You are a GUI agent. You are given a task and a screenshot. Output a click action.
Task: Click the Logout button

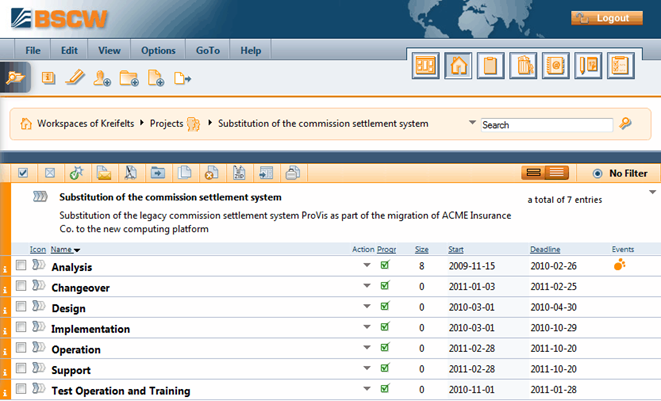[607, 18]
